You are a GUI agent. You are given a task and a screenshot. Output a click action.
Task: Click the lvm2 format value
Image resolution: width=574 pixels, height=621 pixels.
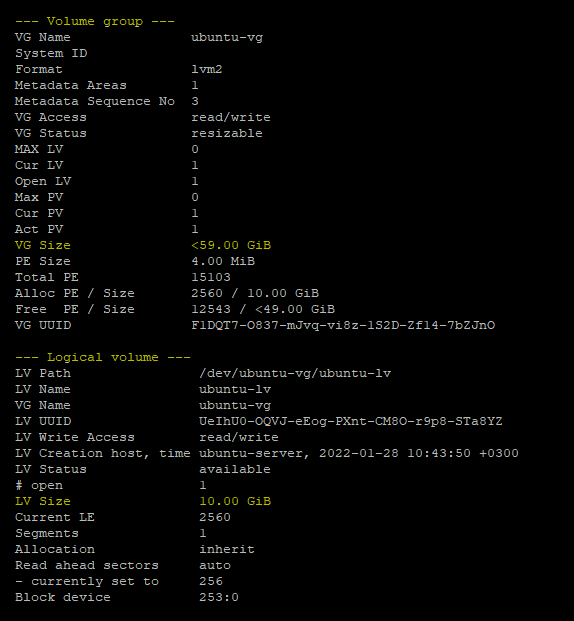click(x=207, y=69)
